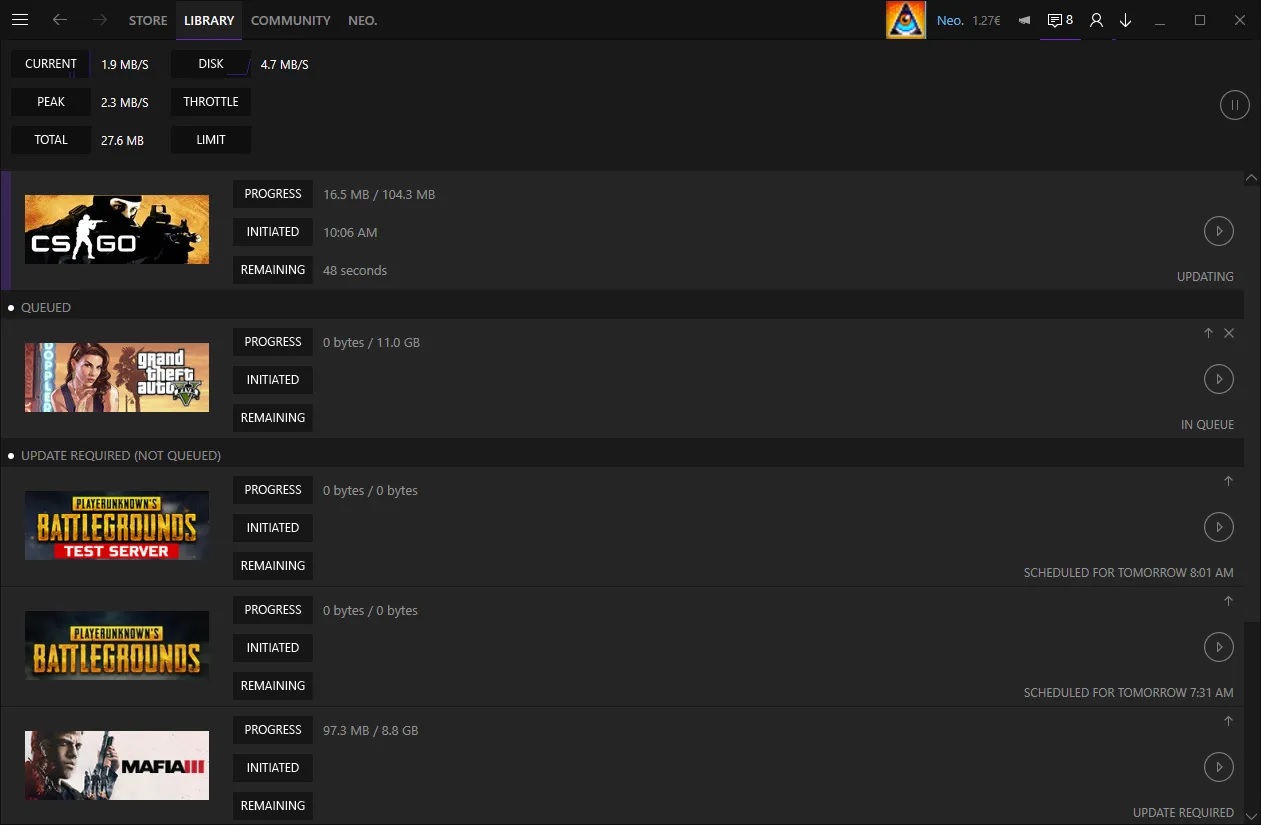
Task: Click the friends profile icon in the header
Action: tap(1096, 20)
